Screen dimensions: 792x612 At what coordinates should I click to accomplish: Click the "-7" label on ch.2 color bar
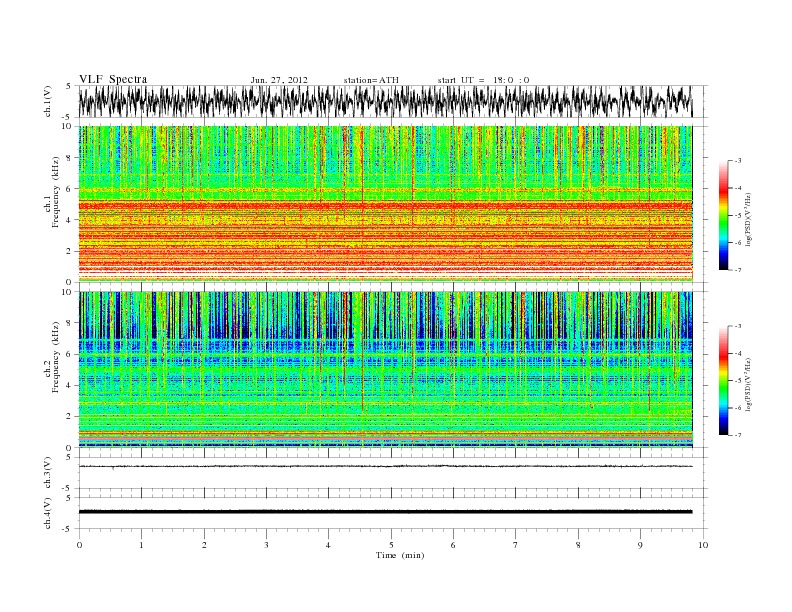(x=738, y=435)
